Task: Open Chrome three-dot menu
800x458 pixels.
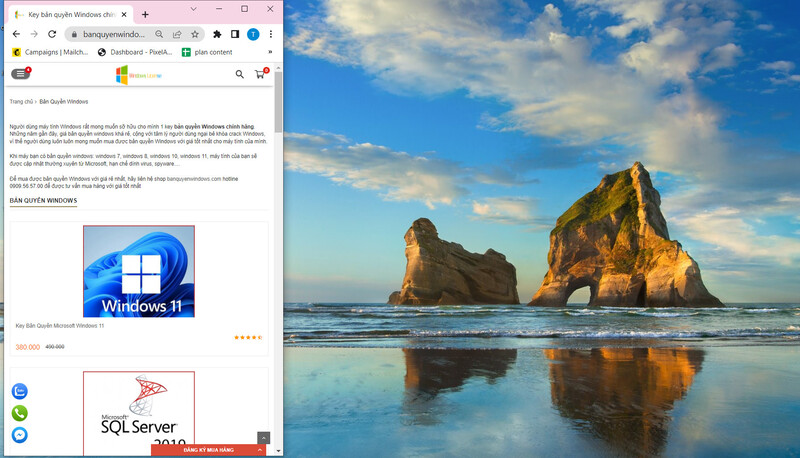Action: click(271, 34)
